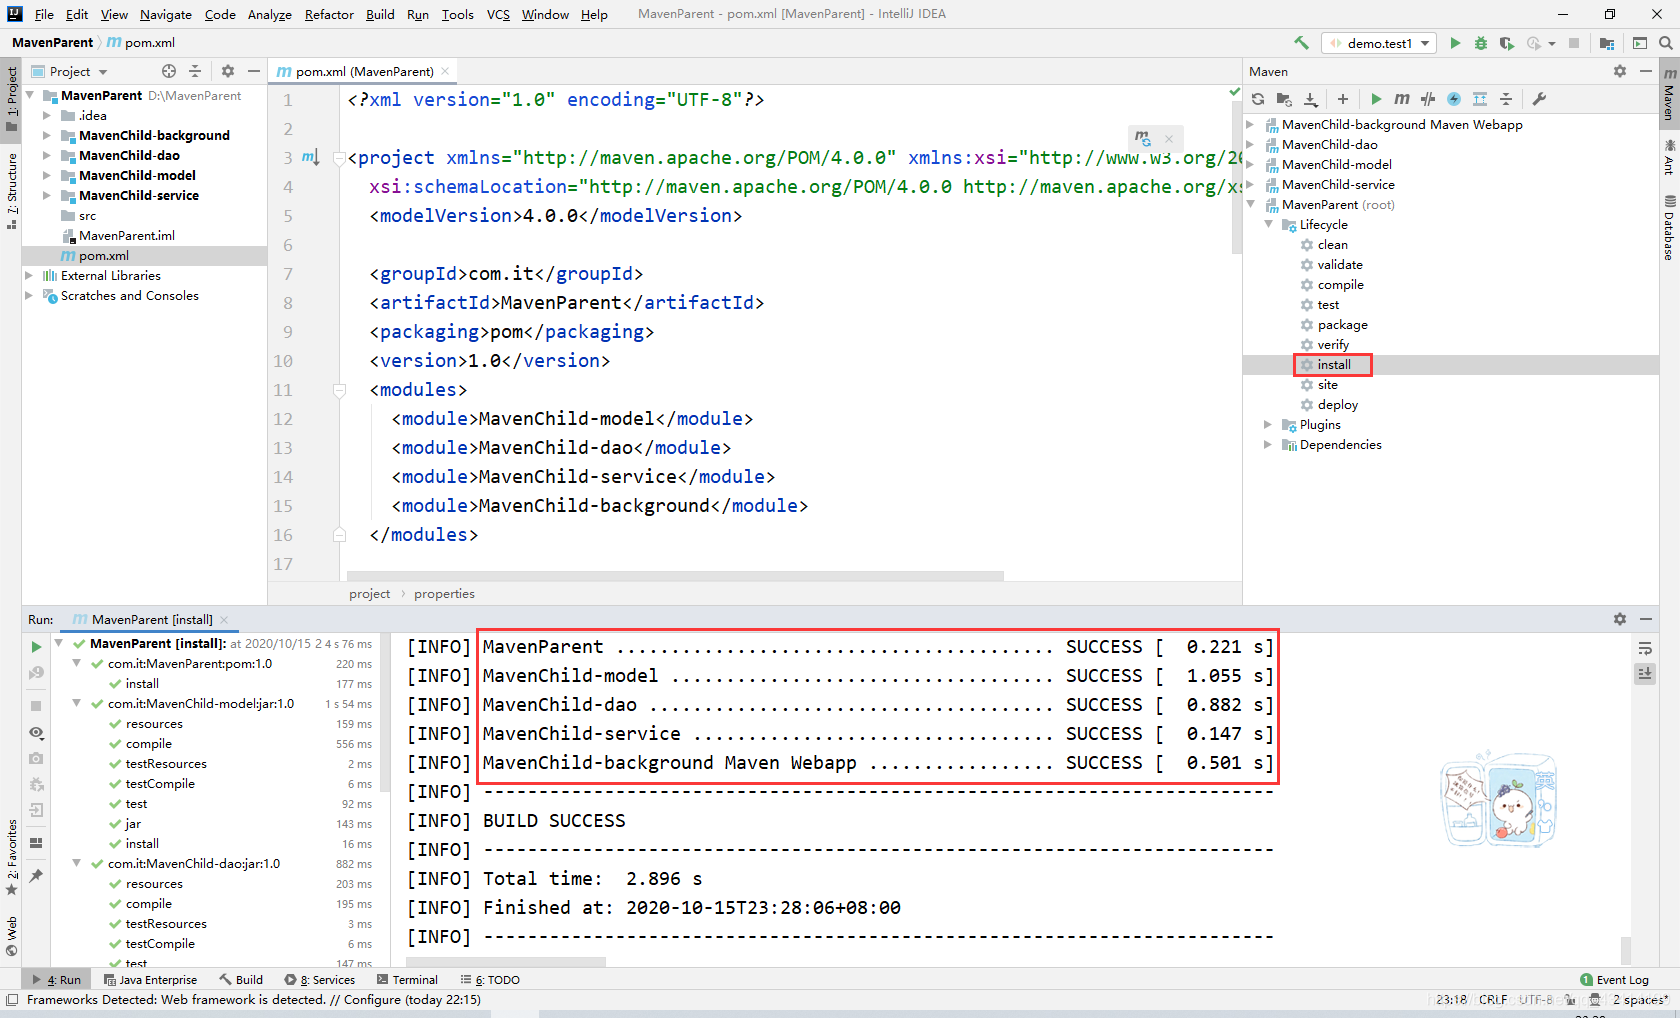Reimport all Maven projects icon
This screenshot has width=1680, height=1018.
click(x=1258, y=99)
